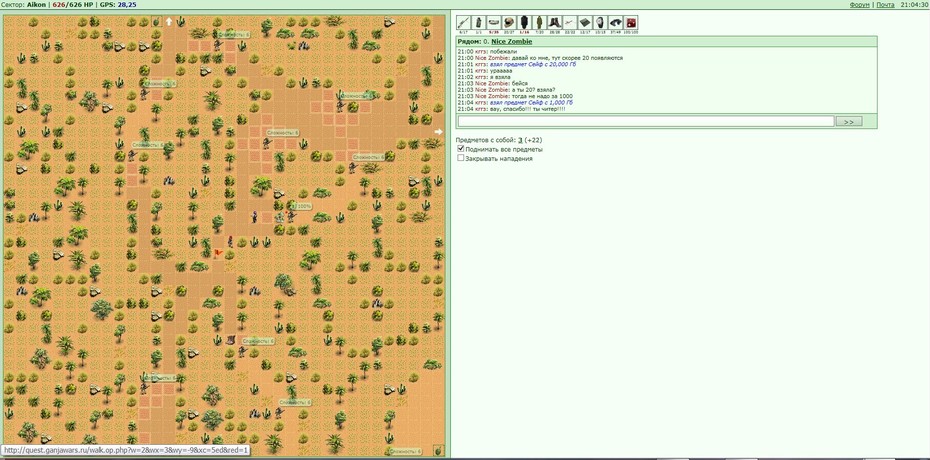Click the goggles equipment slot icon
This screenshot has width=930, height=460.
[x=494, y=23]
